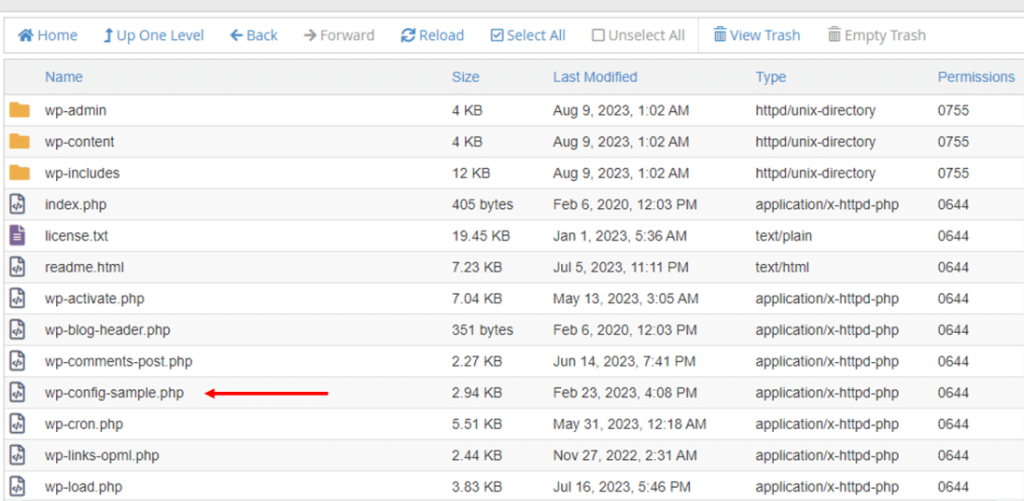Open View Trash

pos(757,35)
